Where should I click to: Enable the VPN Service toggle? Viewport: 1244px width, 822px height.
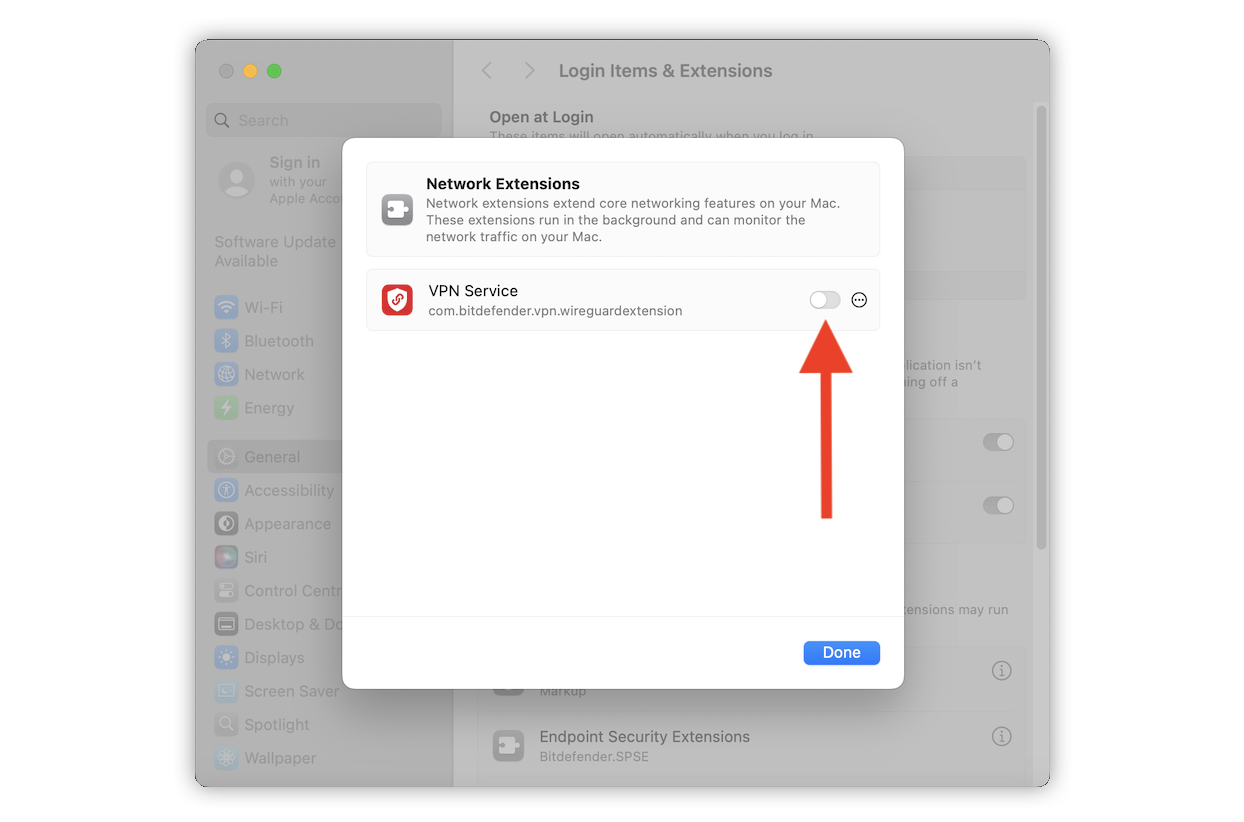[825, 300]
